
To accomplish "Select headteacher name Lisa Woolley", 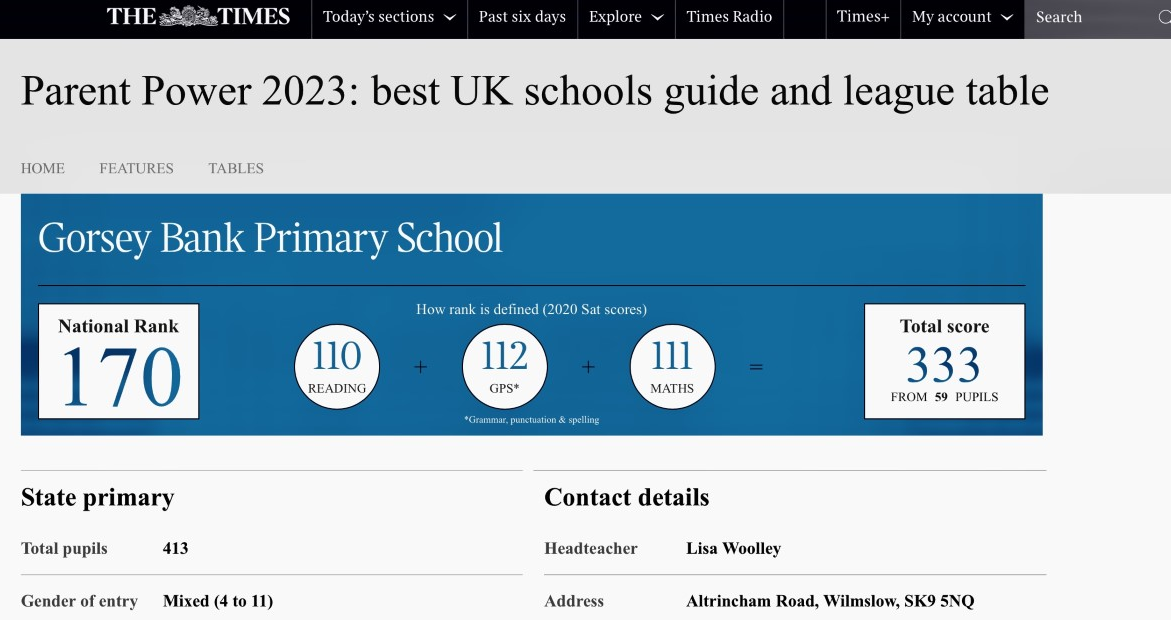I will point(733,548).
